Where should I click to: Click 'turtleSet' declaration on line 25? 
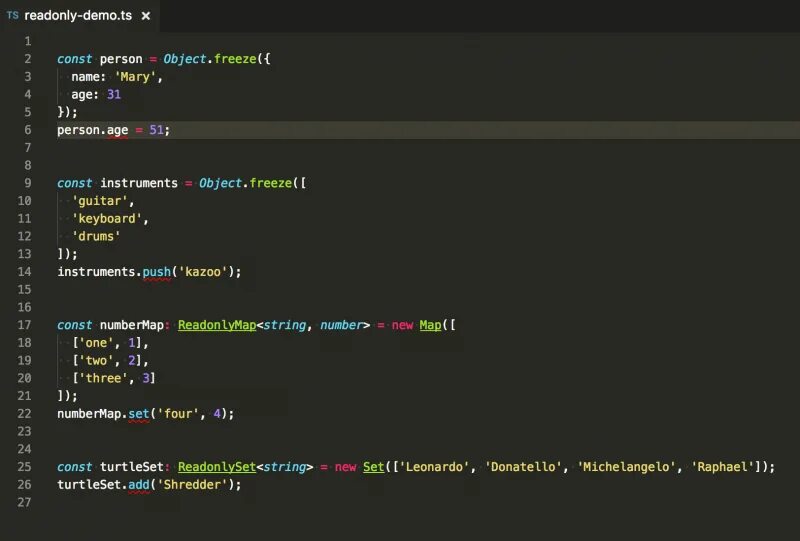[x=132, y=467]
